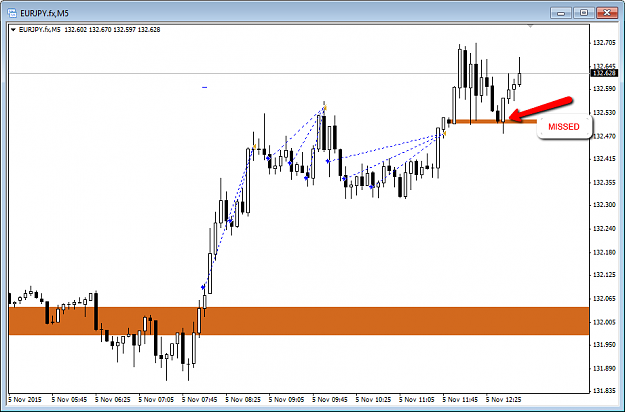Click the 5 Nov 07:45 time axis label
625x412 pixels.
[199, 399]
